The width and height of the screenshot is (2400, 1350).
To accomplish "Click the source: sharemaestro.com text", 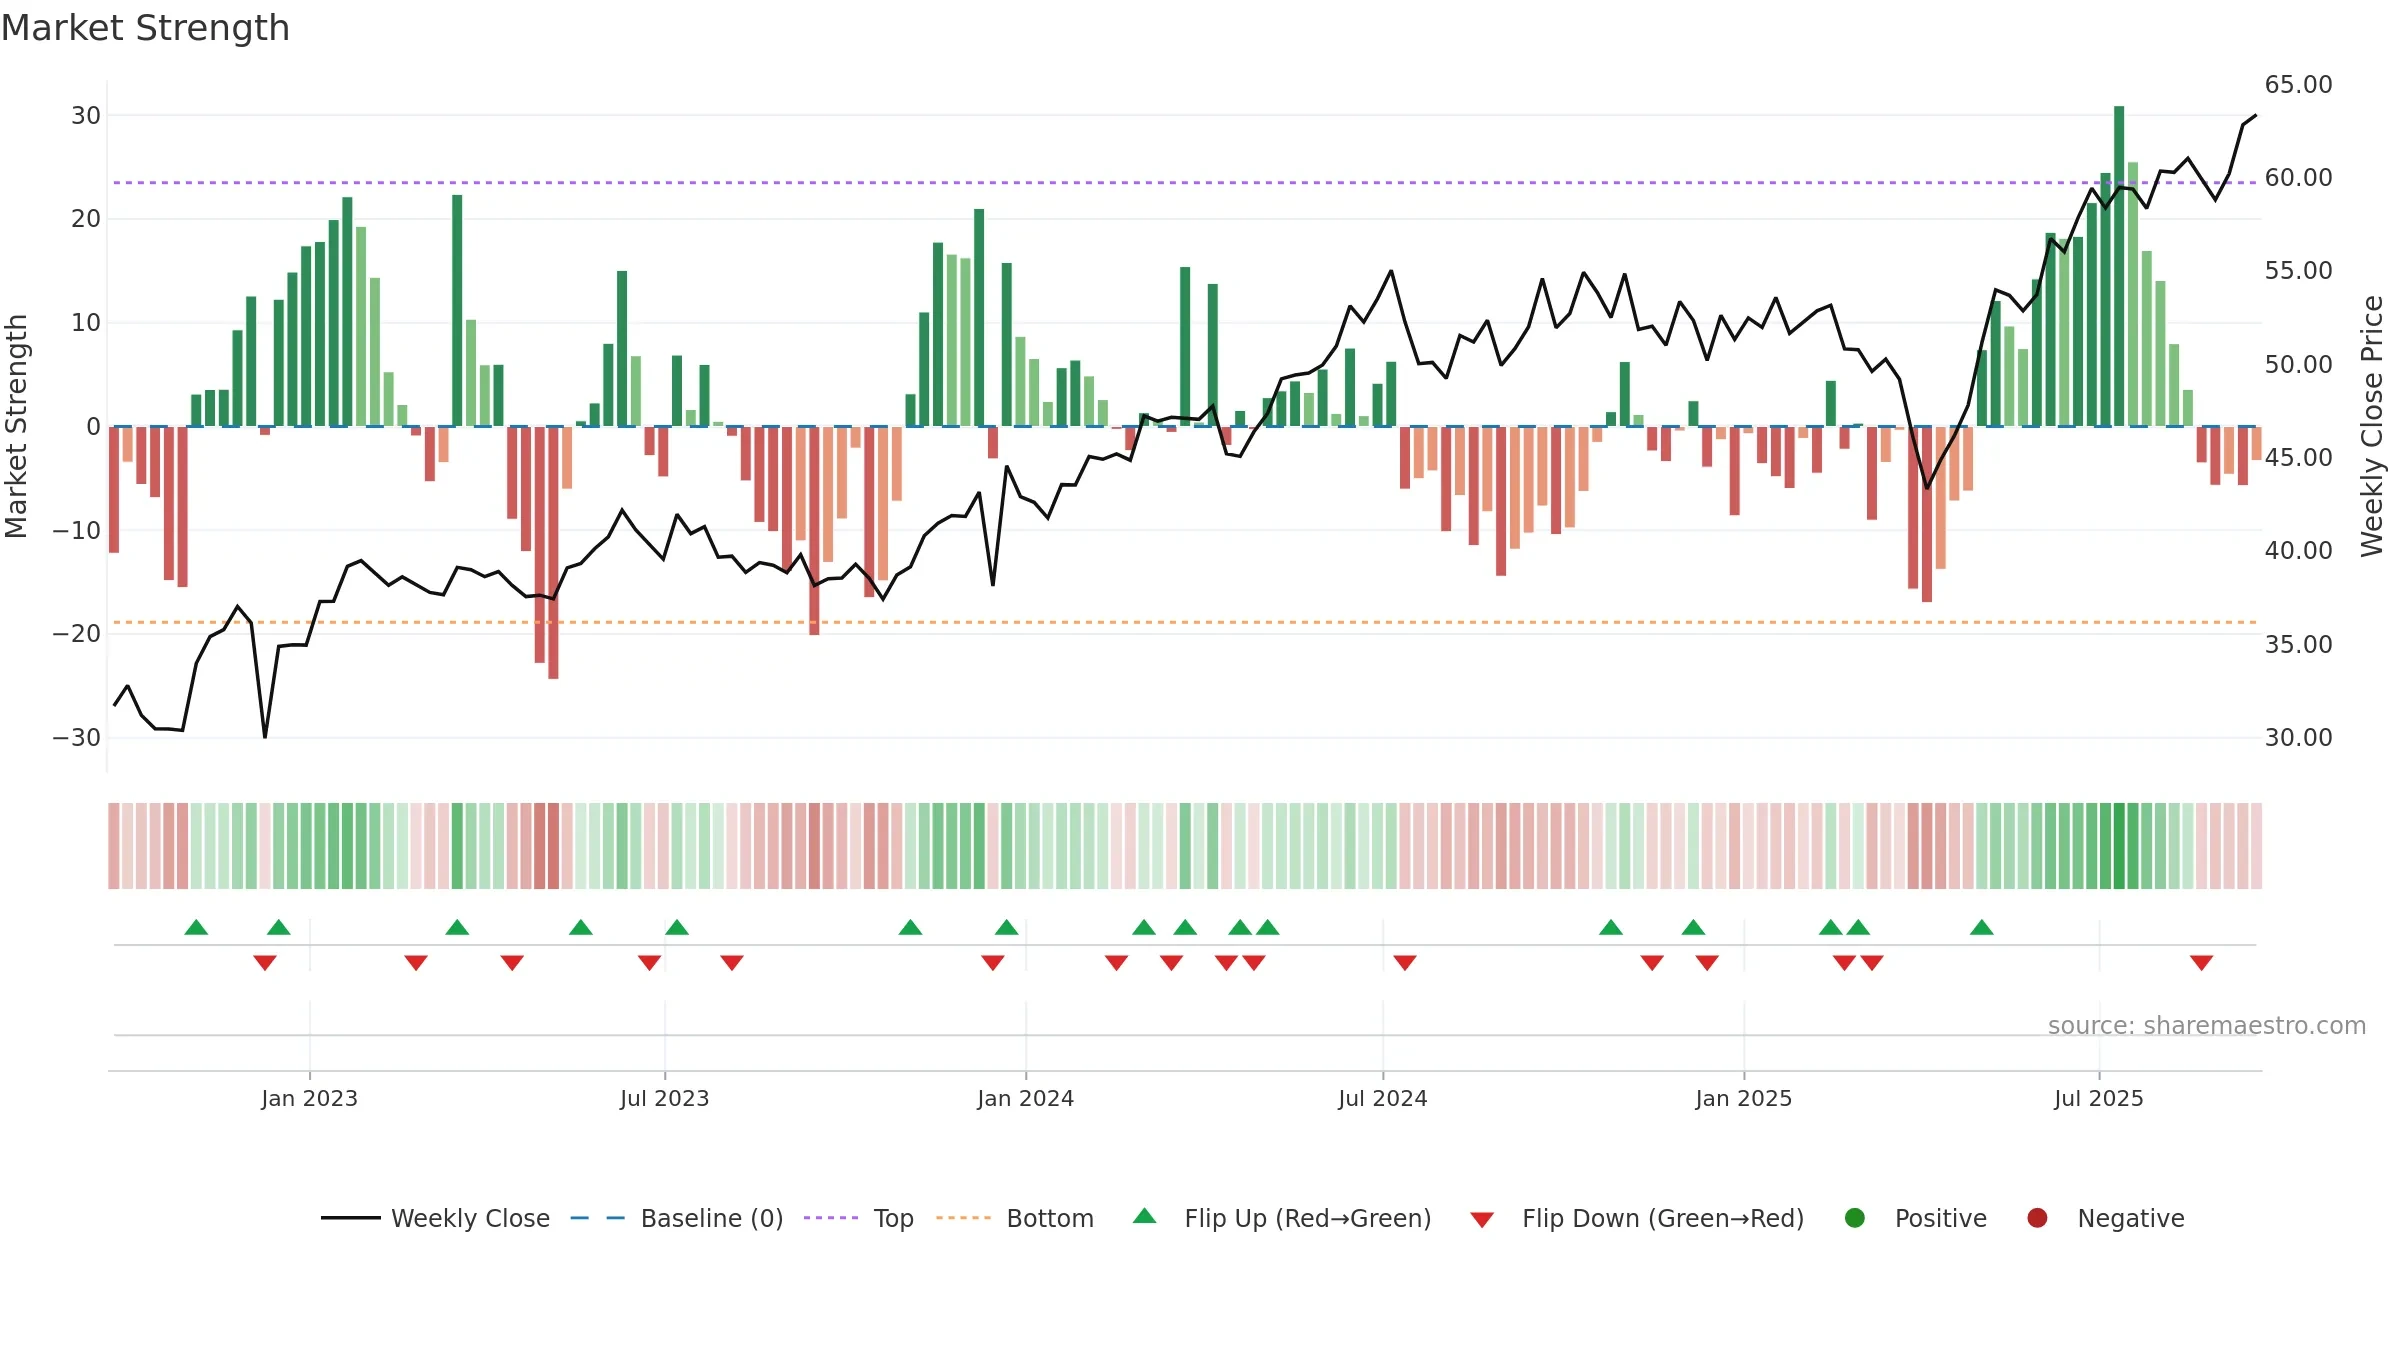I will pyautogui.click(x=2206, y=1025).
